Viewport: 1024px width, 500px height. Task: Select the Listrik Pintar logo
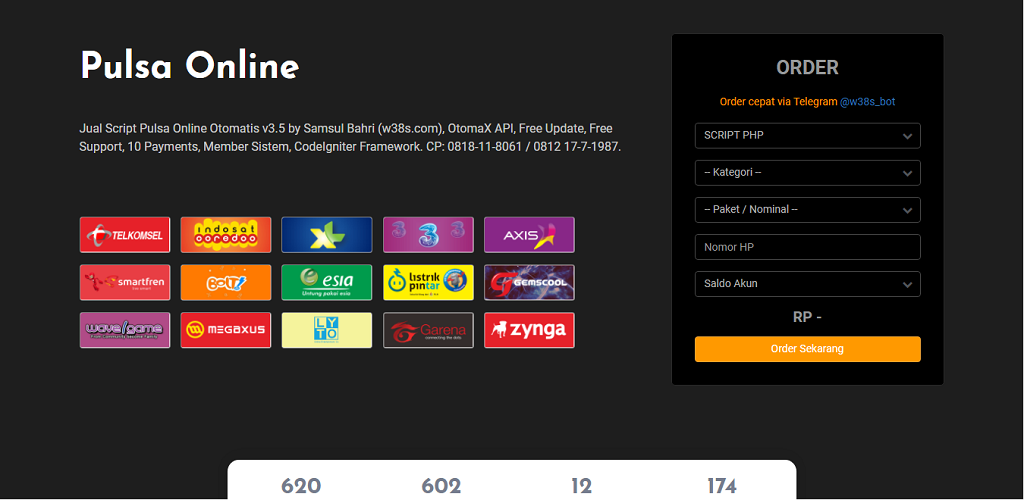428,283
